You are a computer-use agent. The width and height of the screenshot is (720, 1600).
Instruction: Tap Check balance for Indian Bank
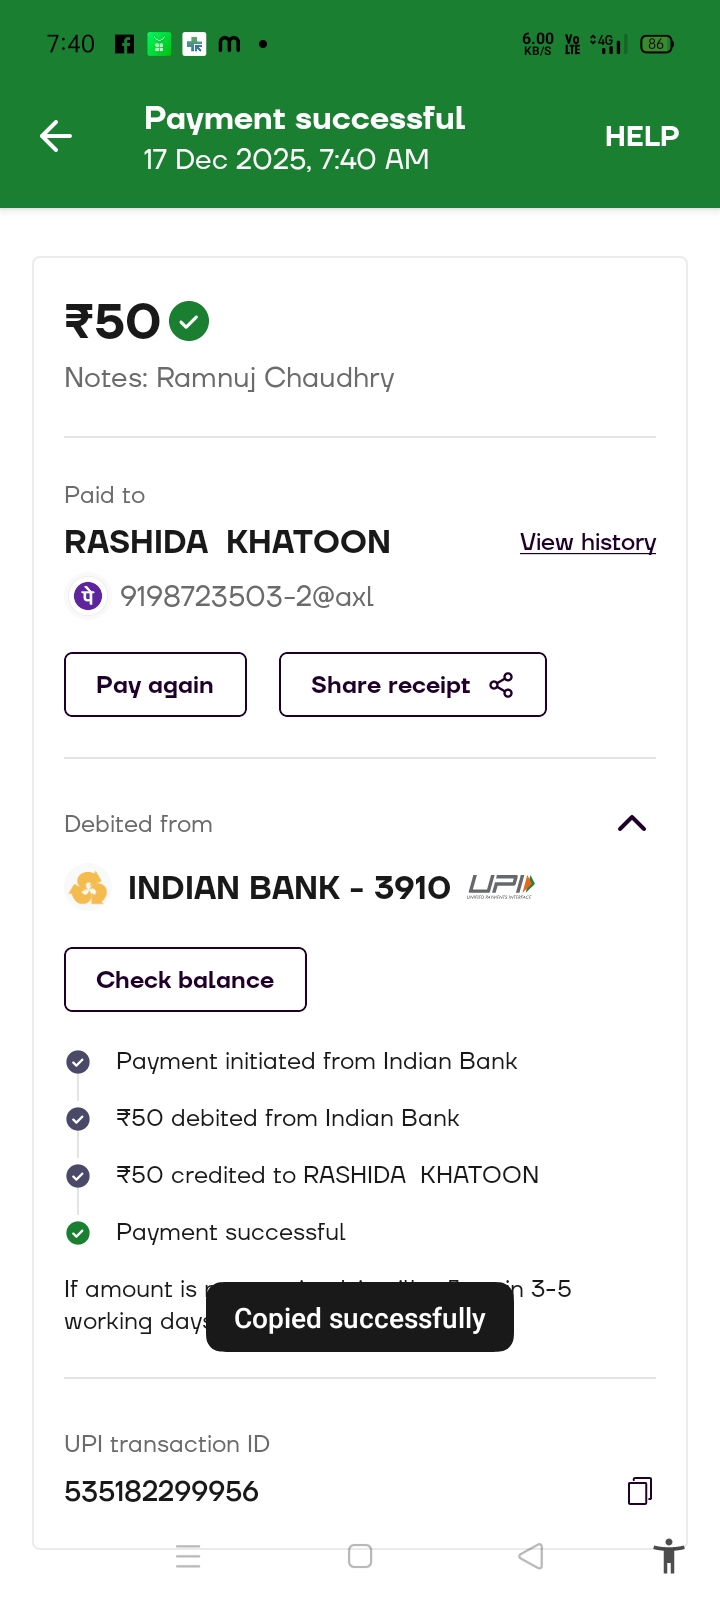(185, 980)
